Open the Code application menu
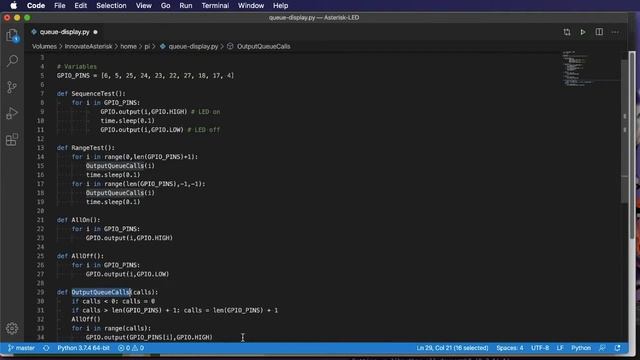Screen dimensions: 640x360 pyautogui.click(x=36, y=6)
